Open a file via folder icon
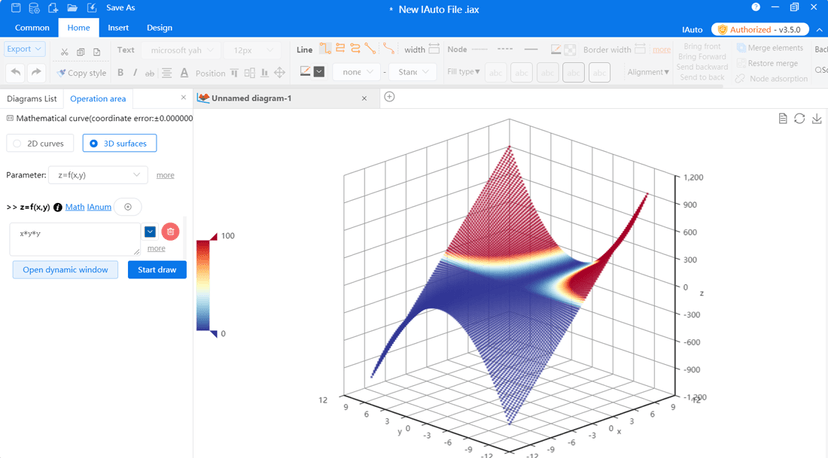 click(72, 7)
